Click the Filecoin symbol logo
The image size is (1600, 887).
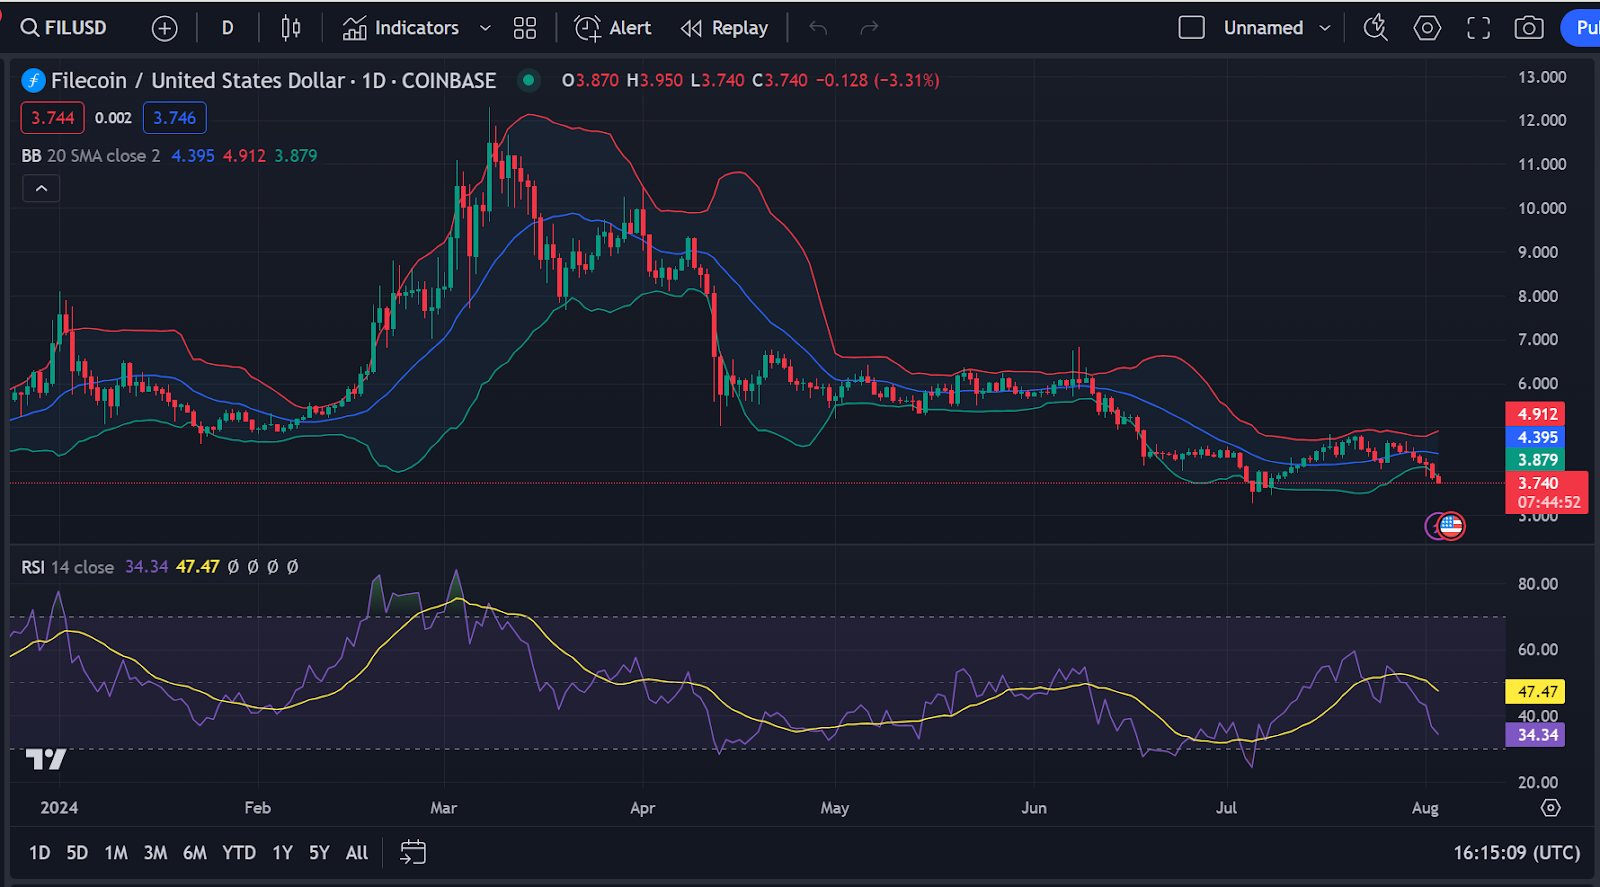33,80
